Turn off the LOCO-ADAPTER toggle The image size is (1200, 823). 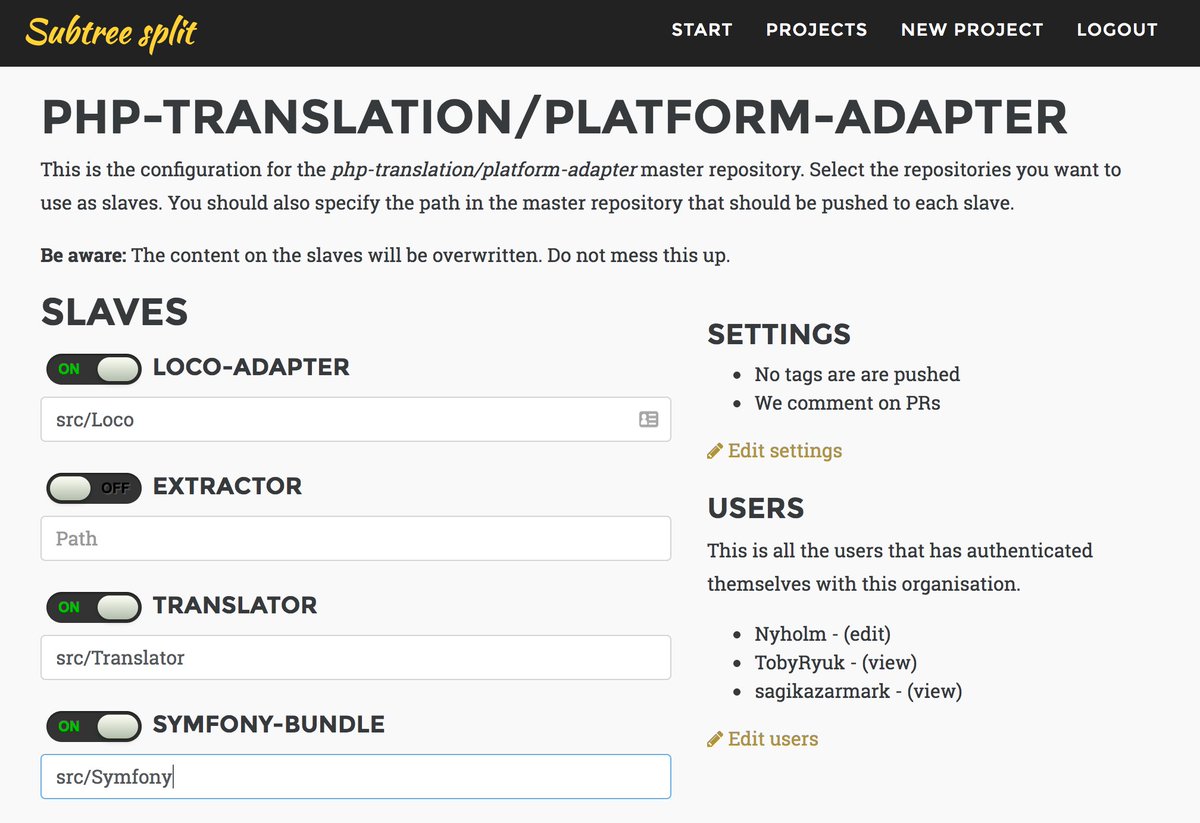click(93, 368)
